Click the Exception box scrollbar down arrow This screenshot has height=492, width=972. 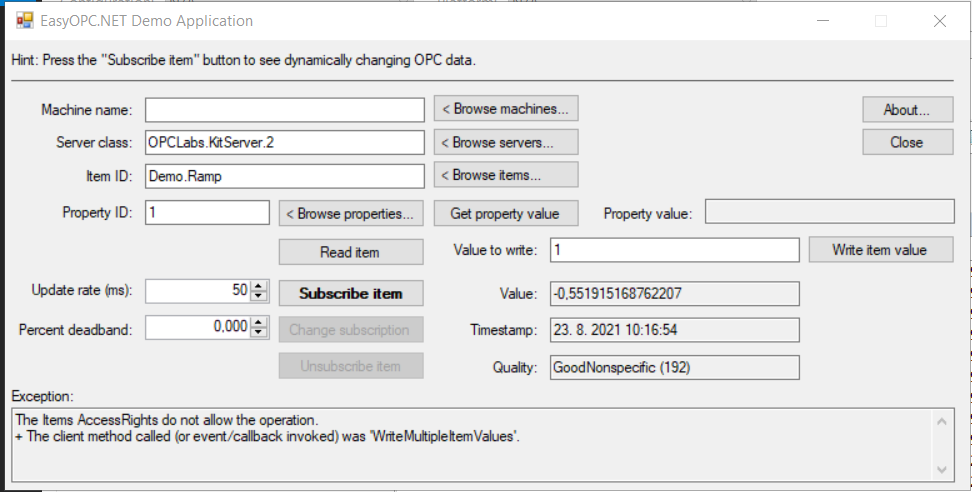(942, 470)
